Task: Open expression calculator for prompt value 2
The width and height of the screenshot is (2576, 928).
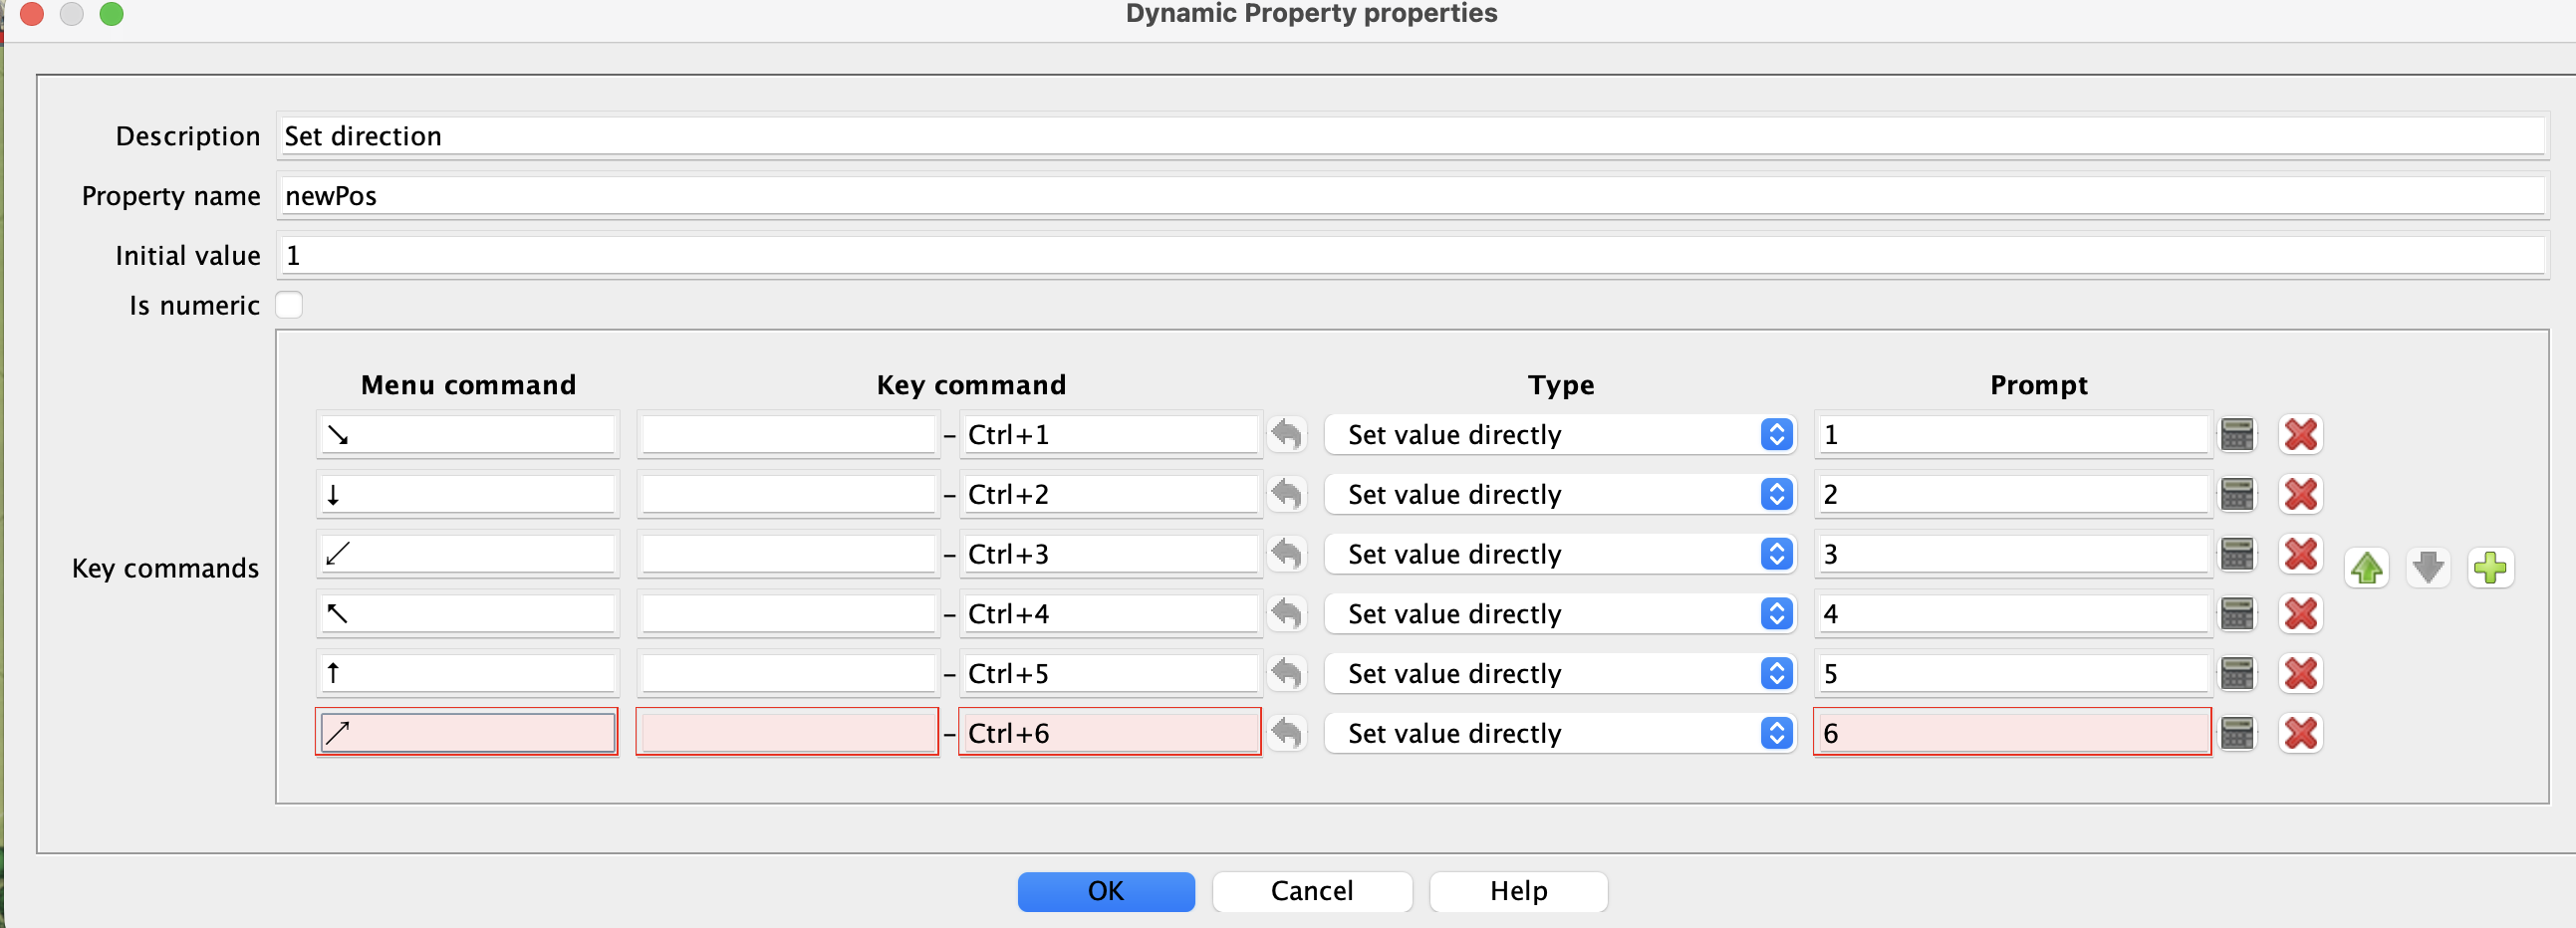Action: (2237, 495)
